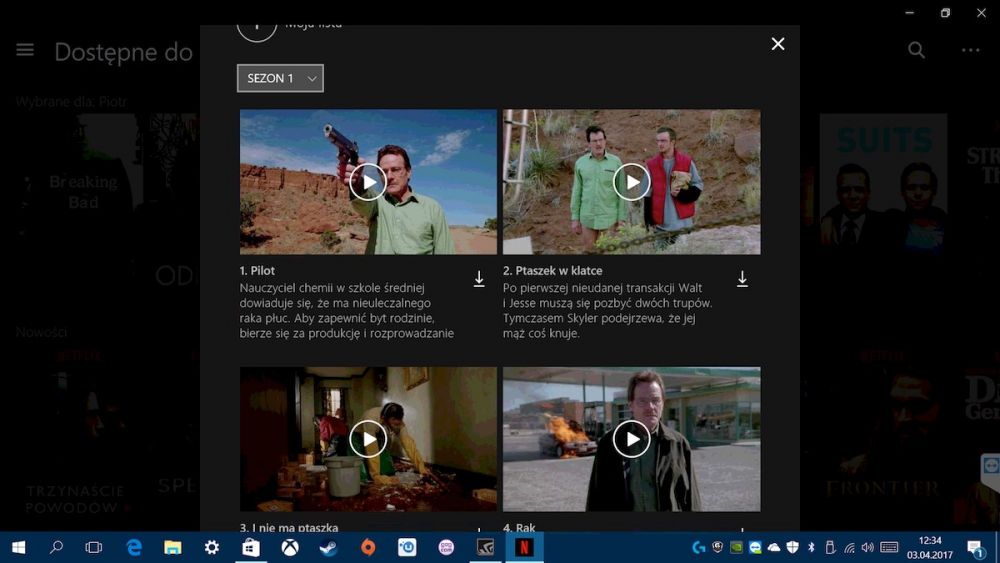Open Wi-Fi network tray icon

849,547
